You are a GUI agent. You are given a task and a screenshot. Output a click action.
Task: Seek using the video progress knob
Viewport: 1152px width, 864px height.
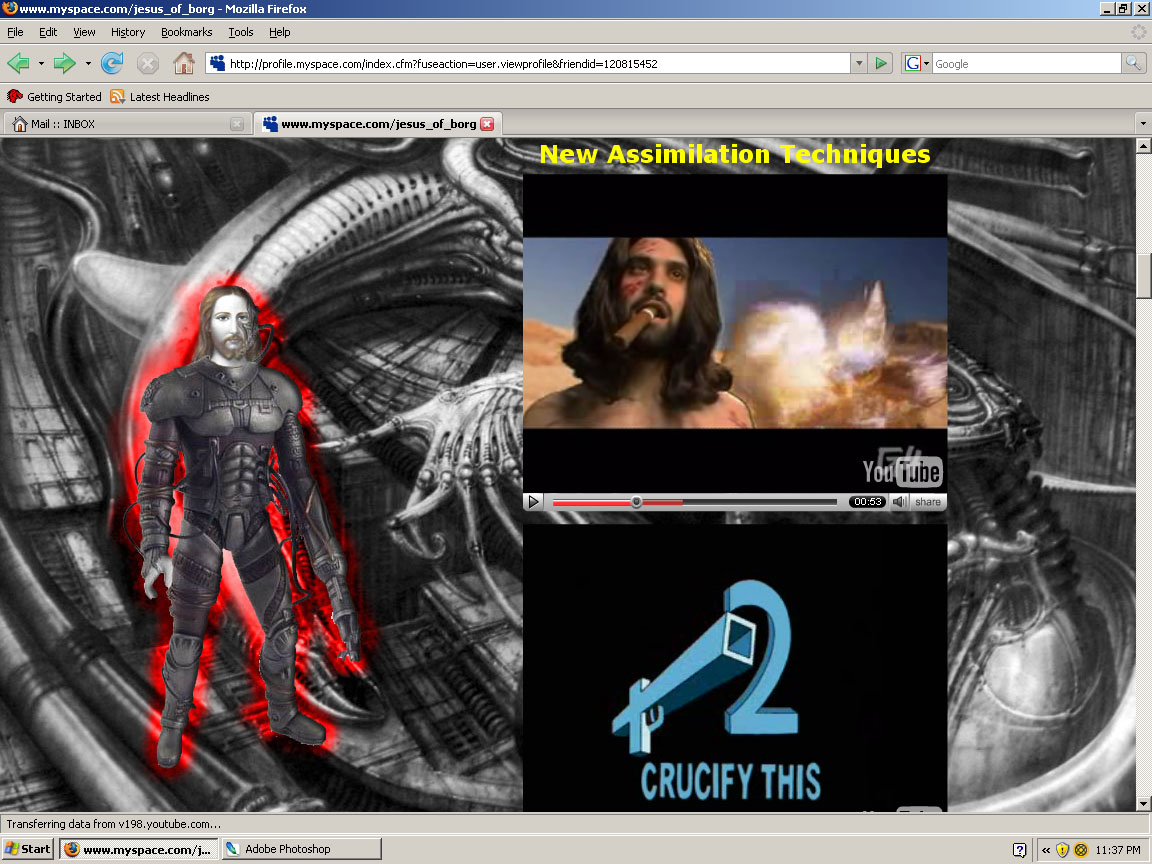636,502
